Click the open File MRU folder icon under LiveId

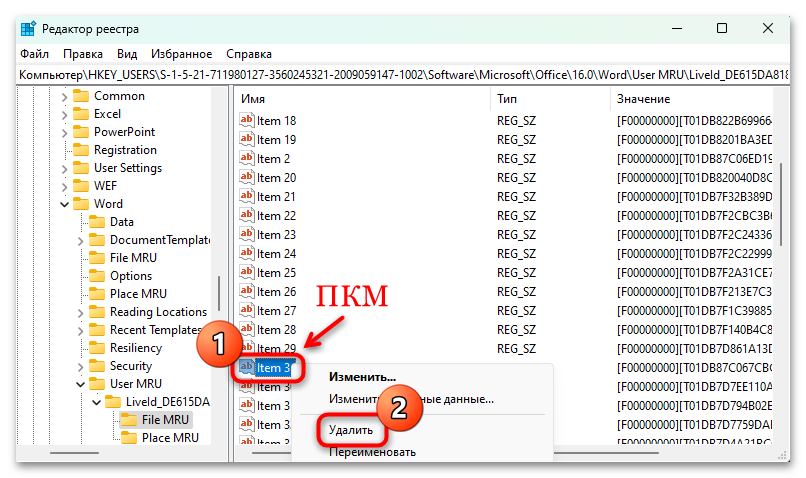tap(129, 419)
